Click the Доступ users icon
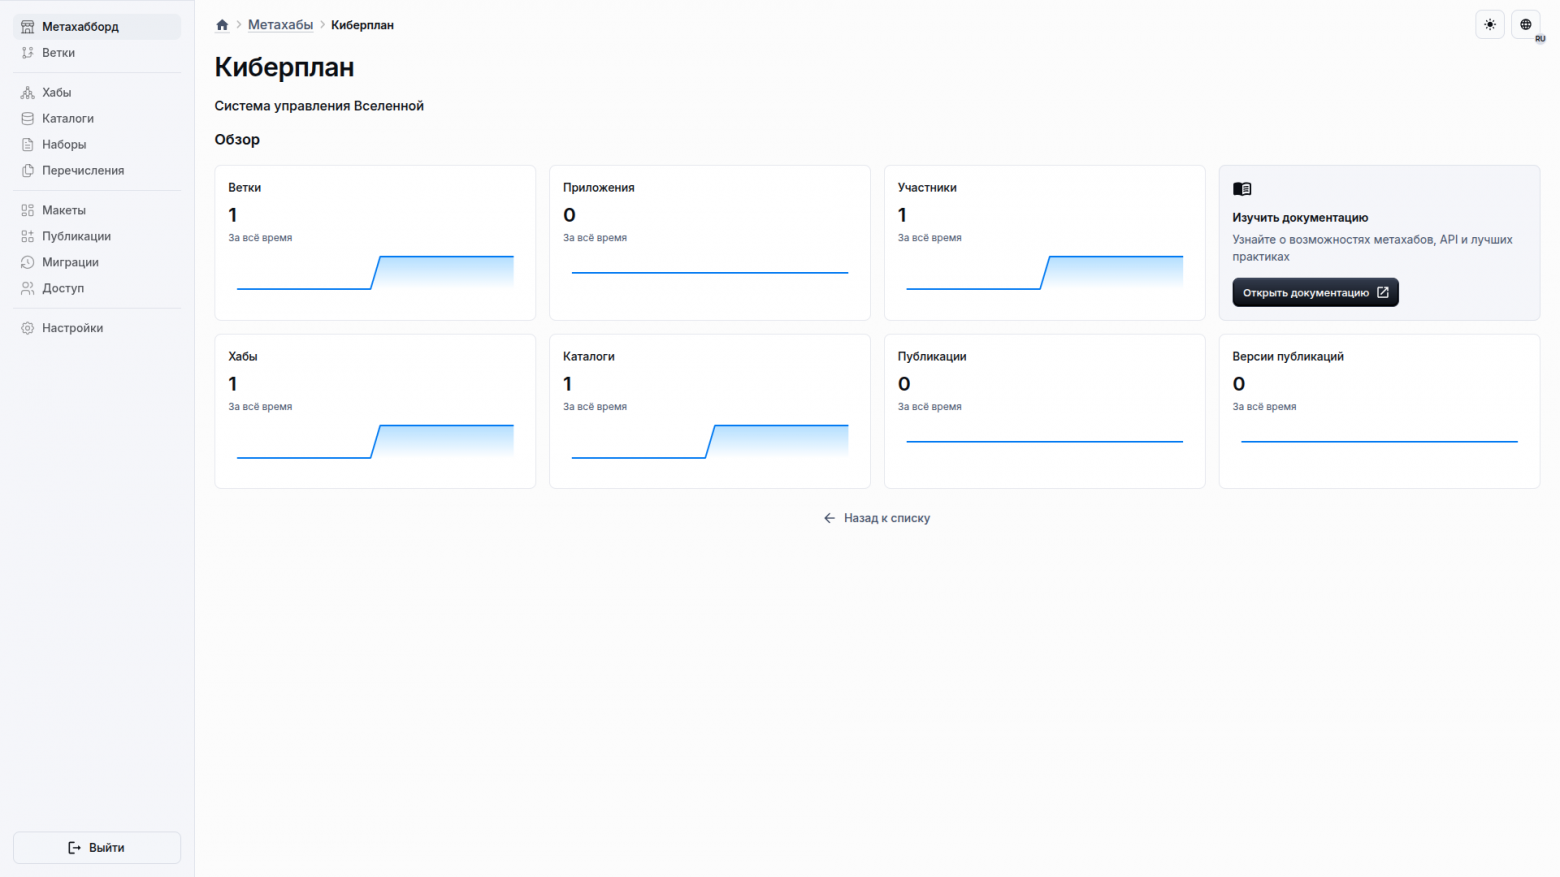Viewport: 1560px width, 877px height. [x=28, y=289]
